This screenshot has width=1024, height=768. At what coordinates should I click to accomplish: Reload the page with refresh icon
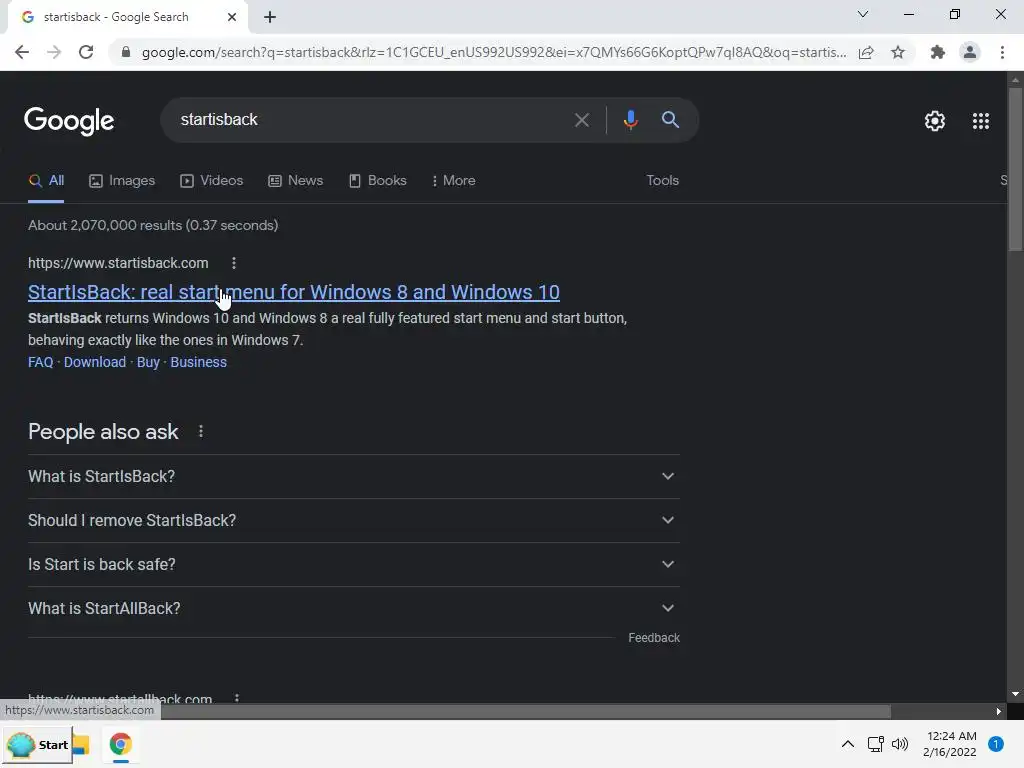pos(86,52)
